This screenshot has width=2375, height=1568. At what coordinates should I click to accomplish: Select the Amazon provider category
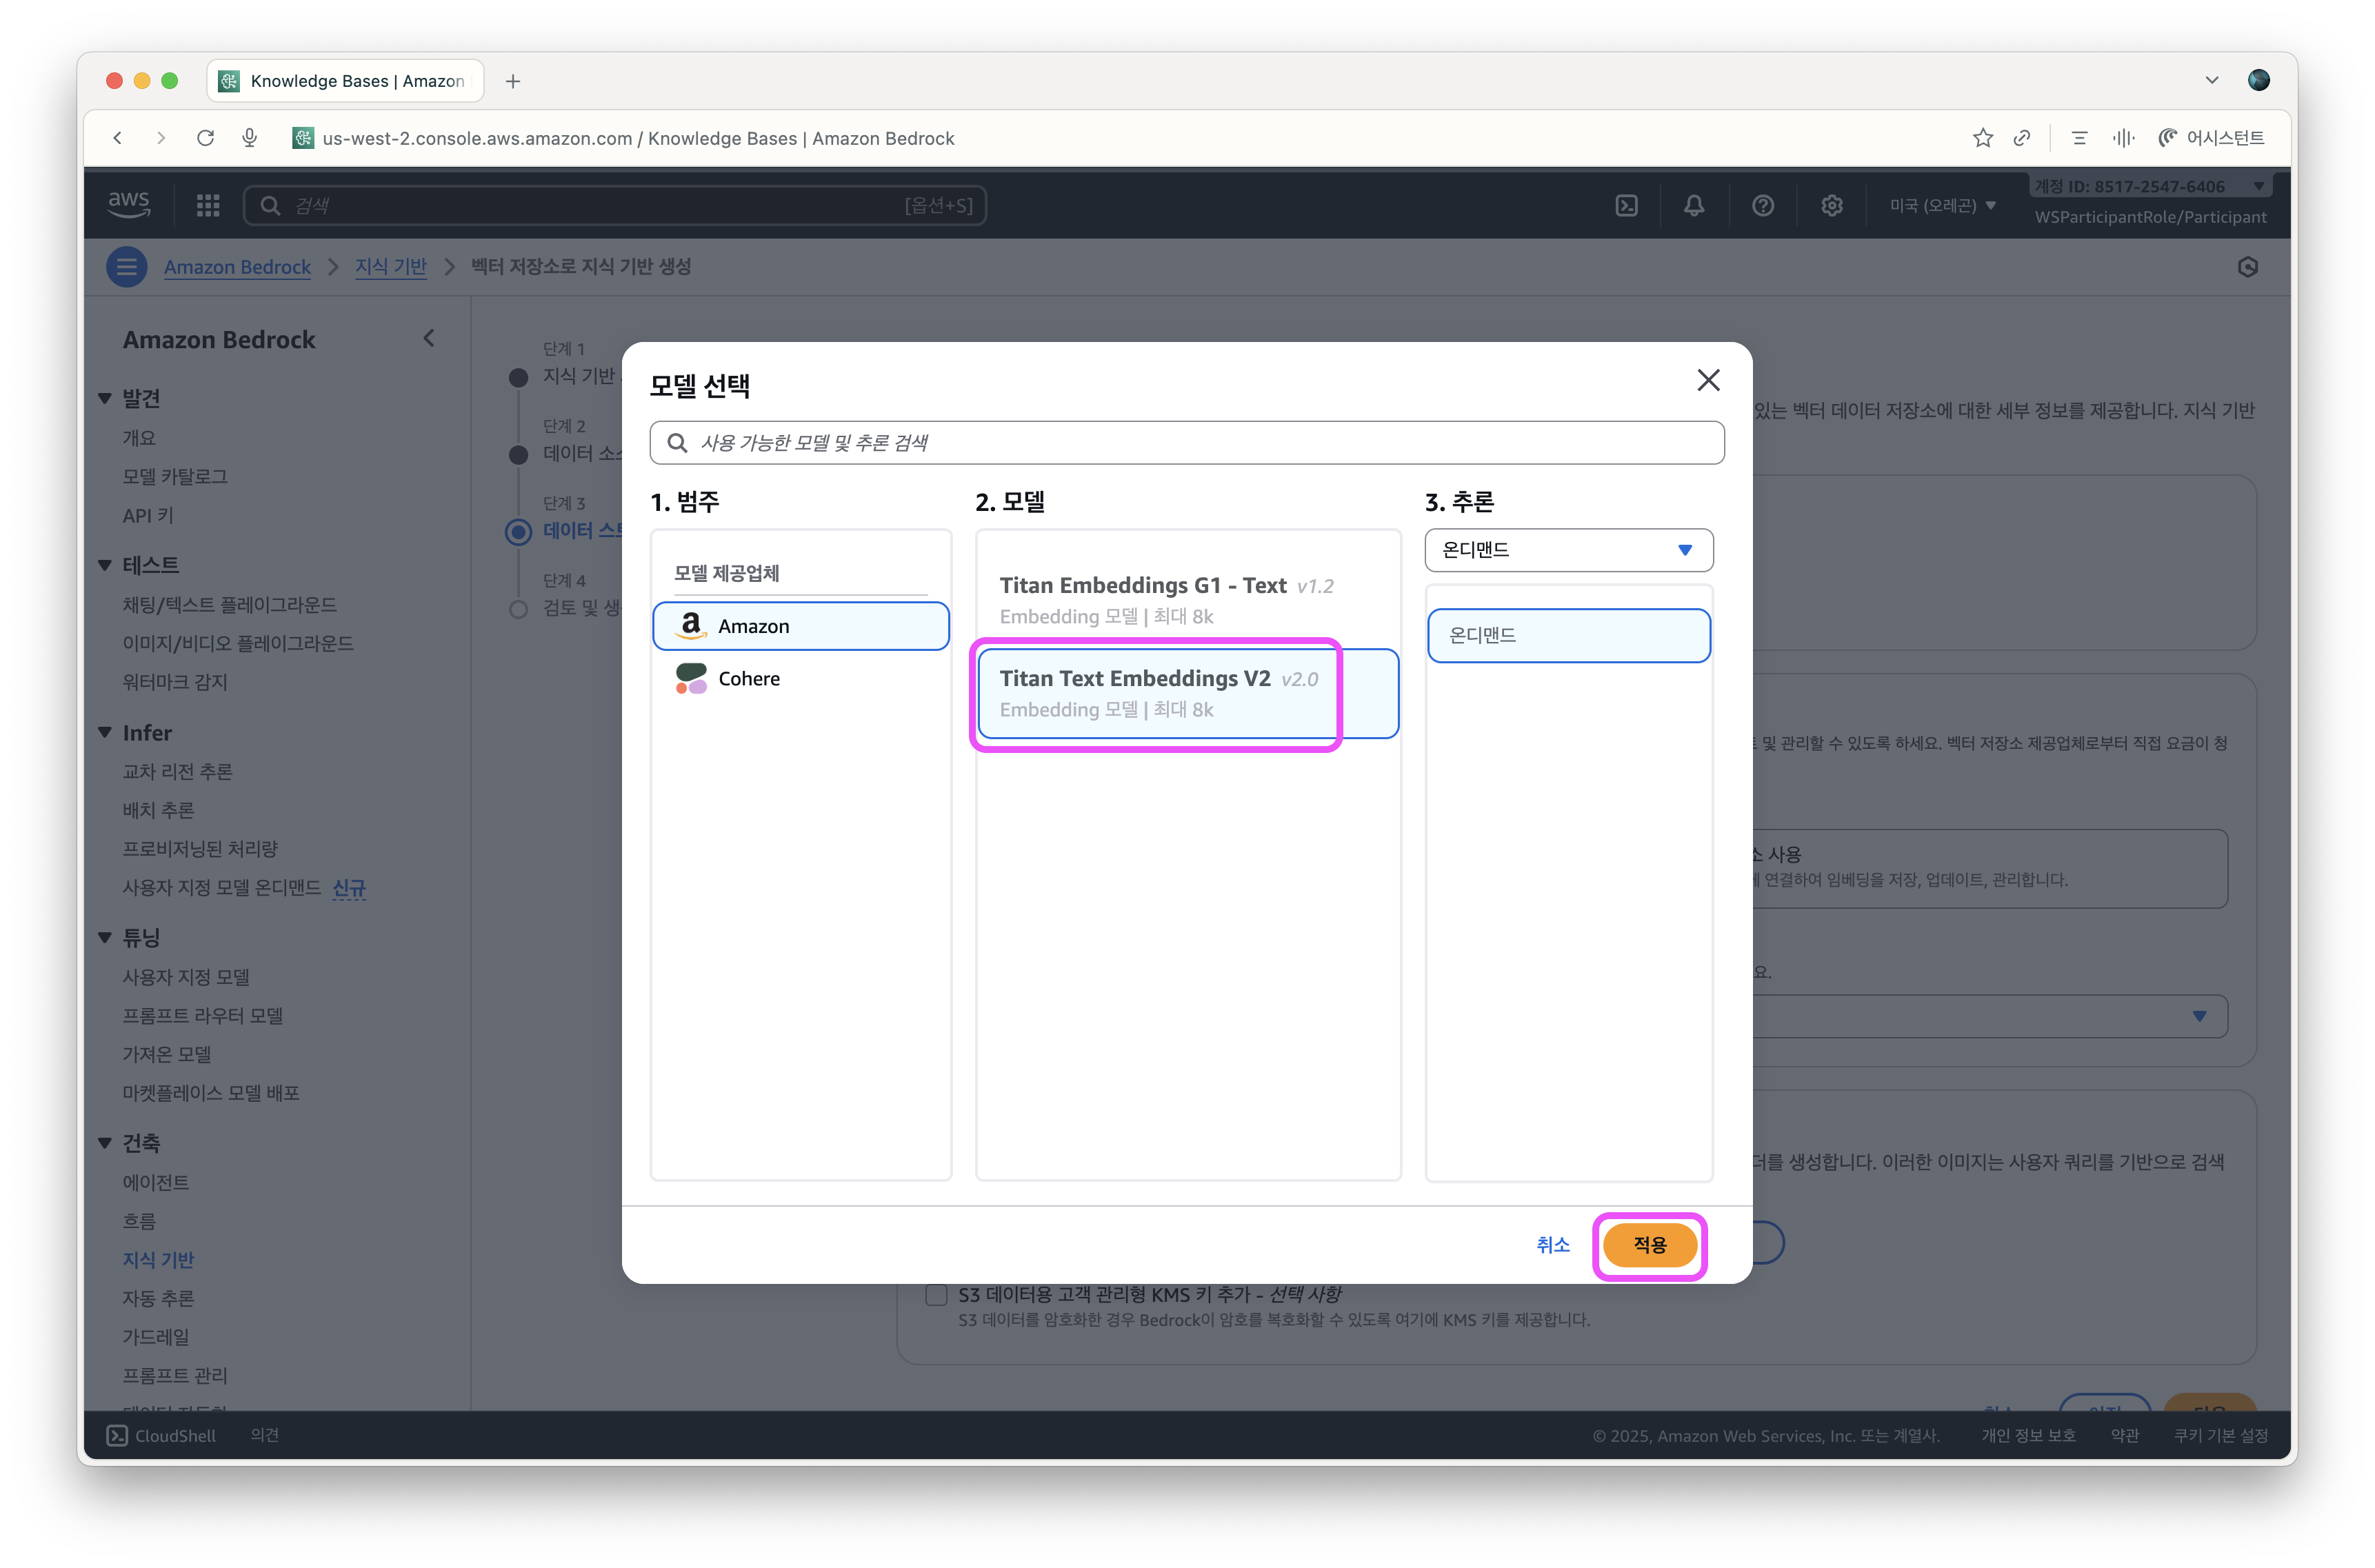tap(801, 626)
